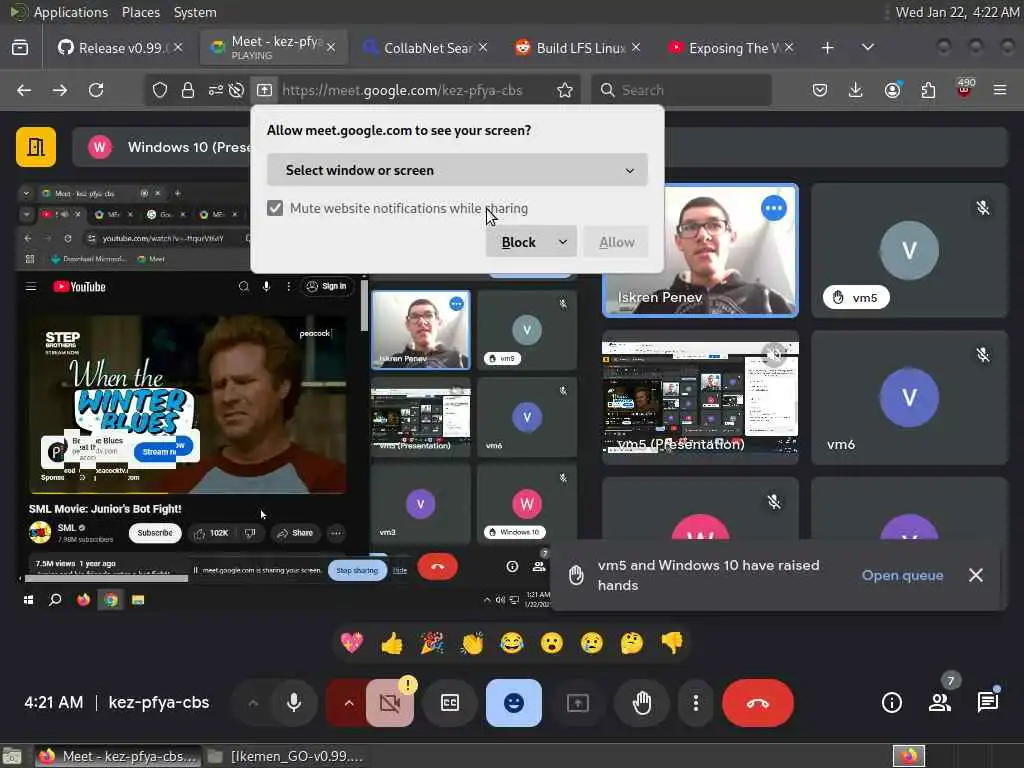Switch to Release v0.99 GitHub tab
This screenshot has height=768, width=1024.
click(120, 48)
